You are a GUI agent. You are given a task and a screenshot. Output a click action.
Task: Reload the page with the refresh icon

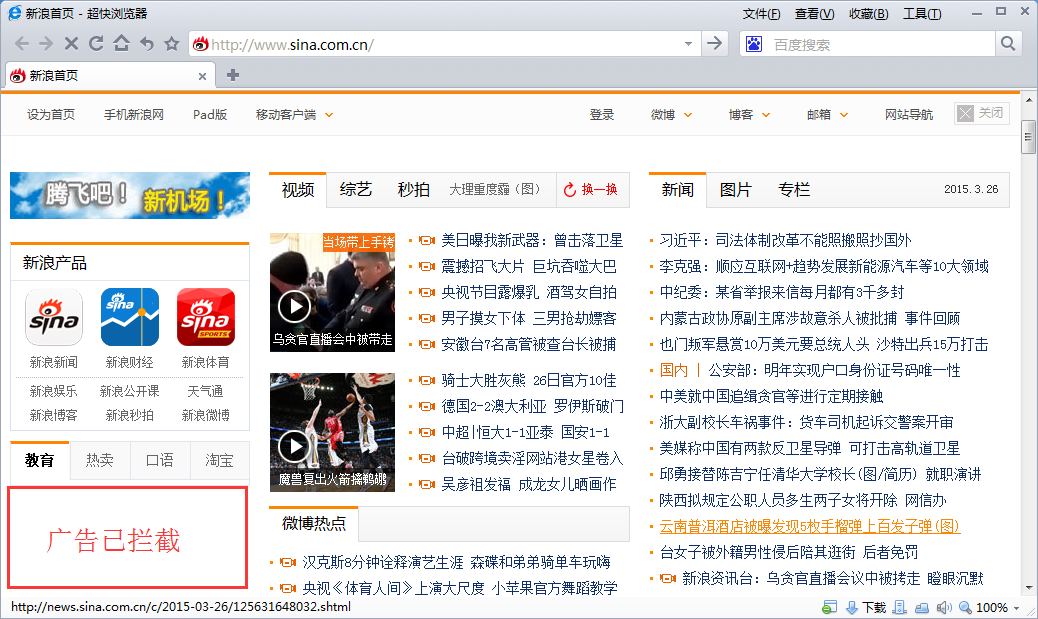pos(97,44)
